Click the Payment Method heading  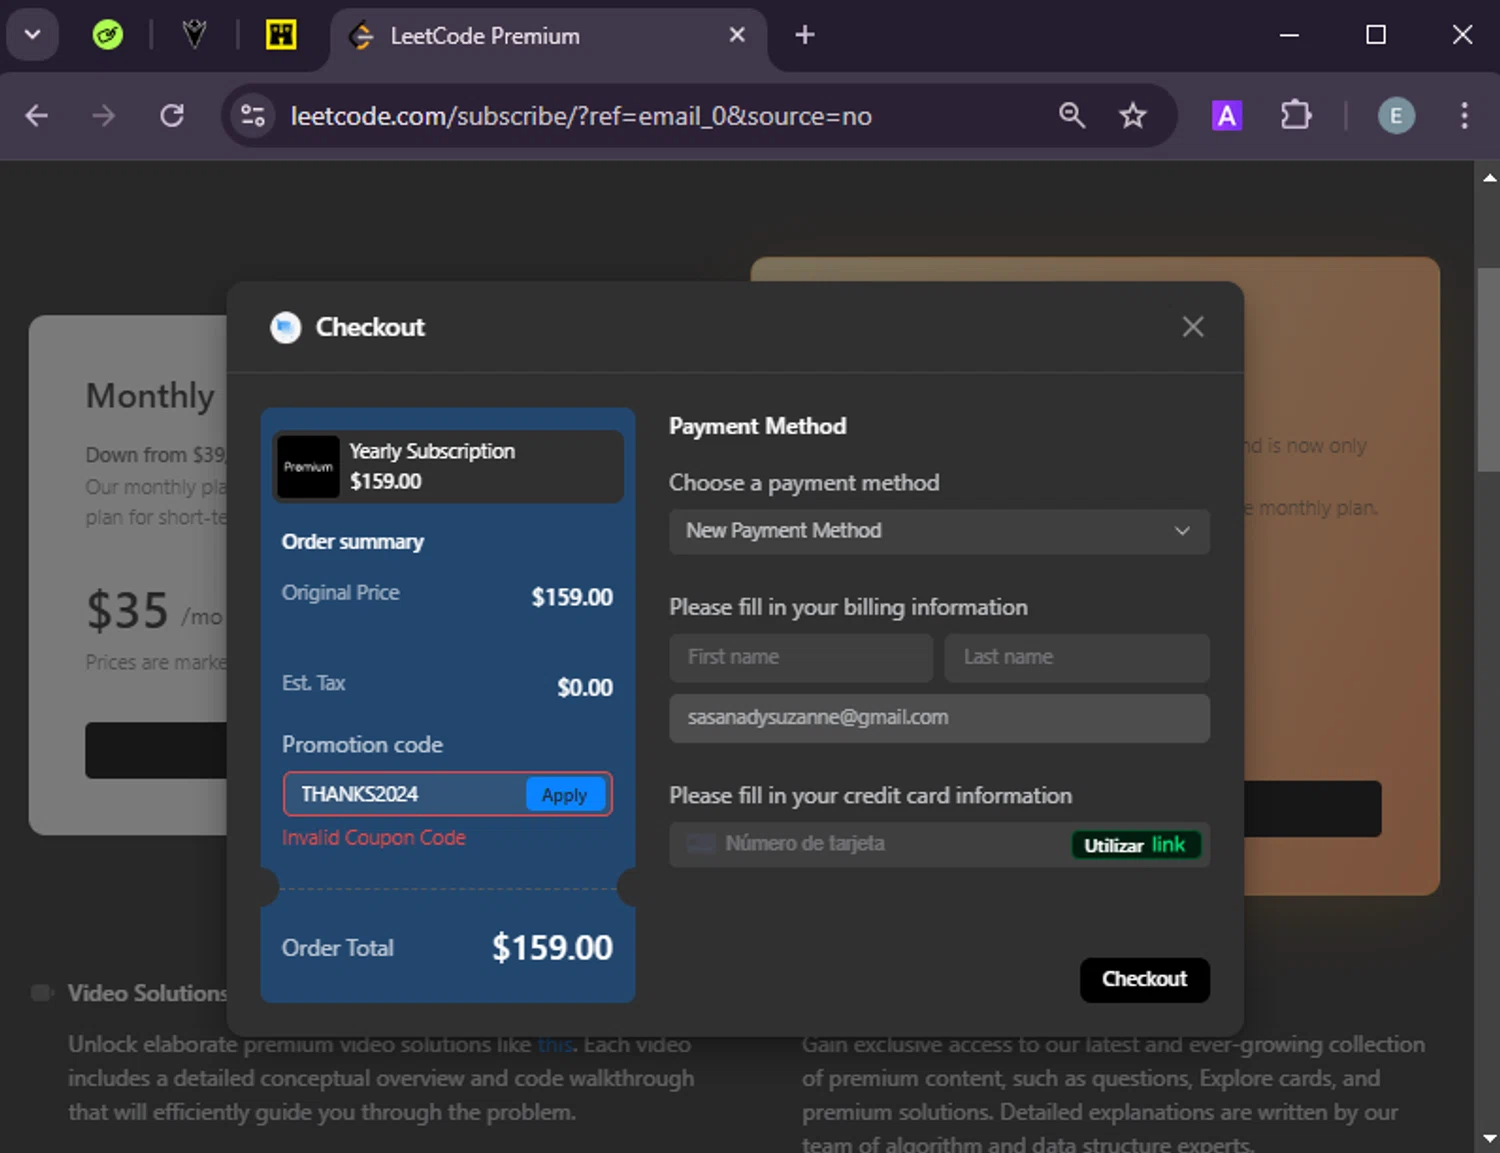757,426
